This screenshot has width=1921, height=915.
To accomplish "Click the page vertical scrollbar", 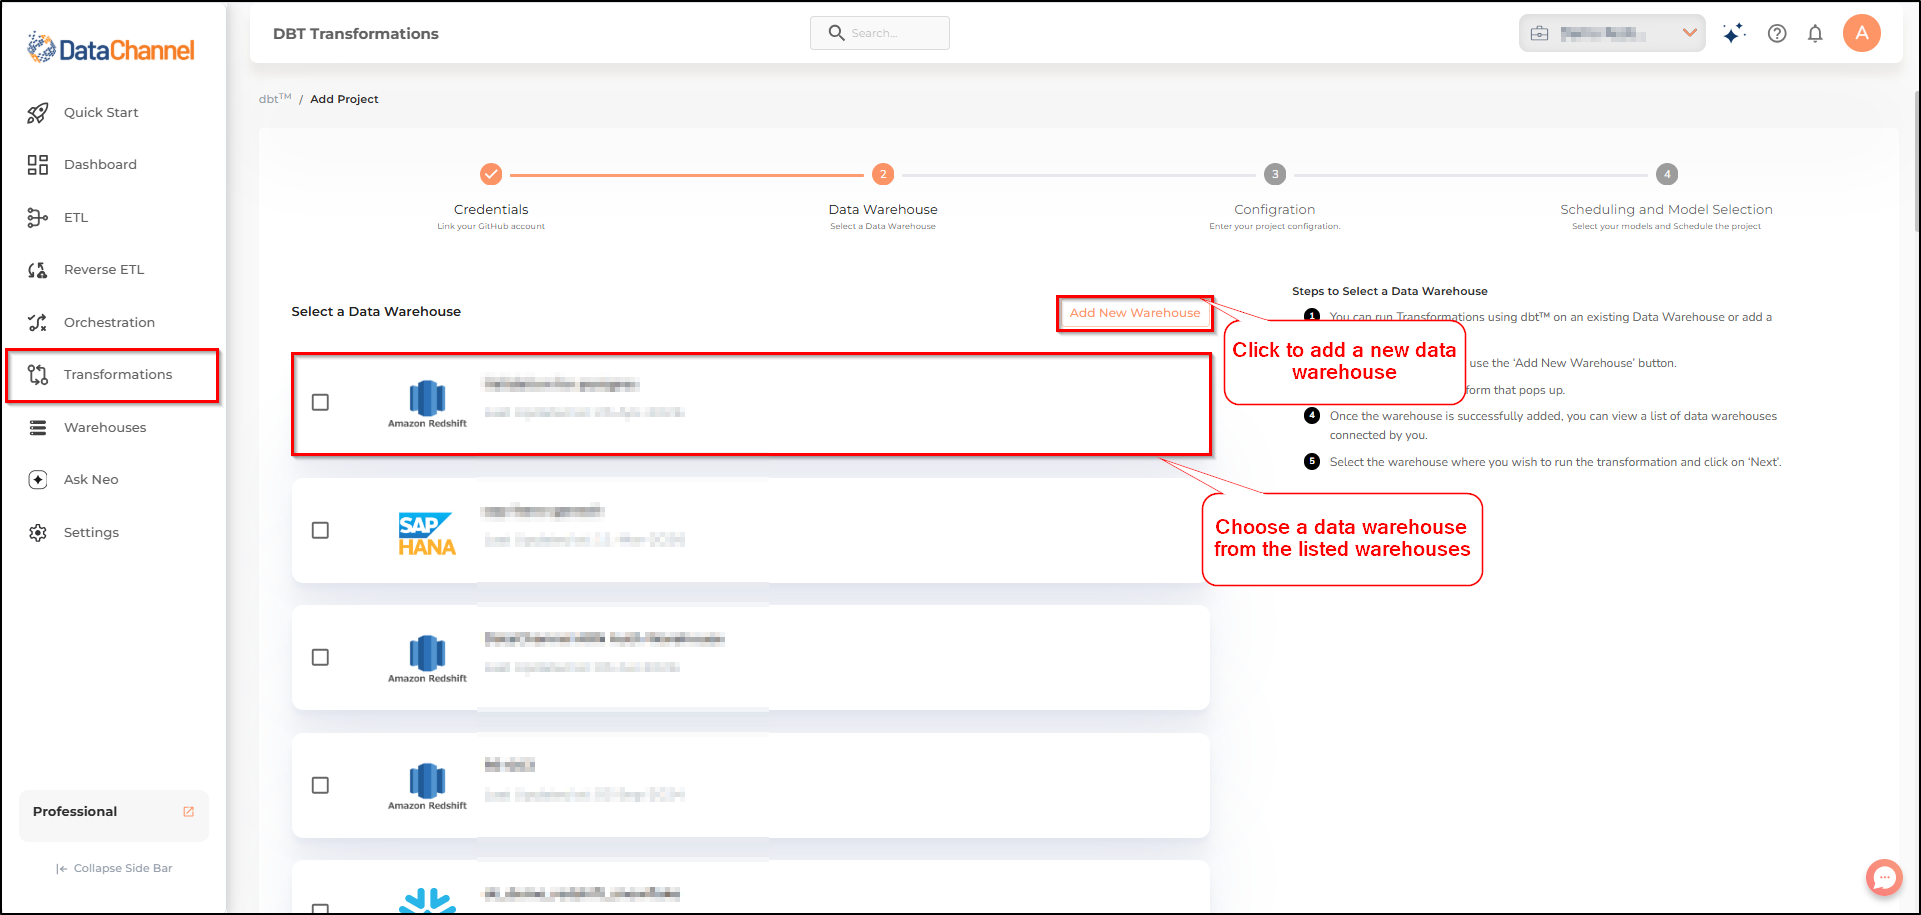I will point(1916,160).
